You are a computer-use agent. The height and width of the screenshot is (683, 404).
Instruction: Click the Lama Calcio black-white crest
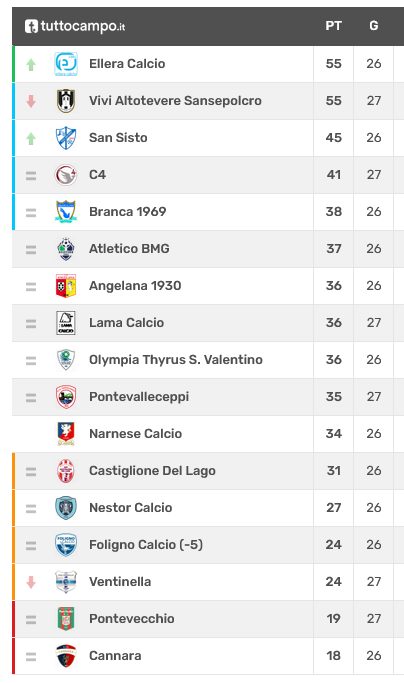pyautogui.click(x=66, y=323)
